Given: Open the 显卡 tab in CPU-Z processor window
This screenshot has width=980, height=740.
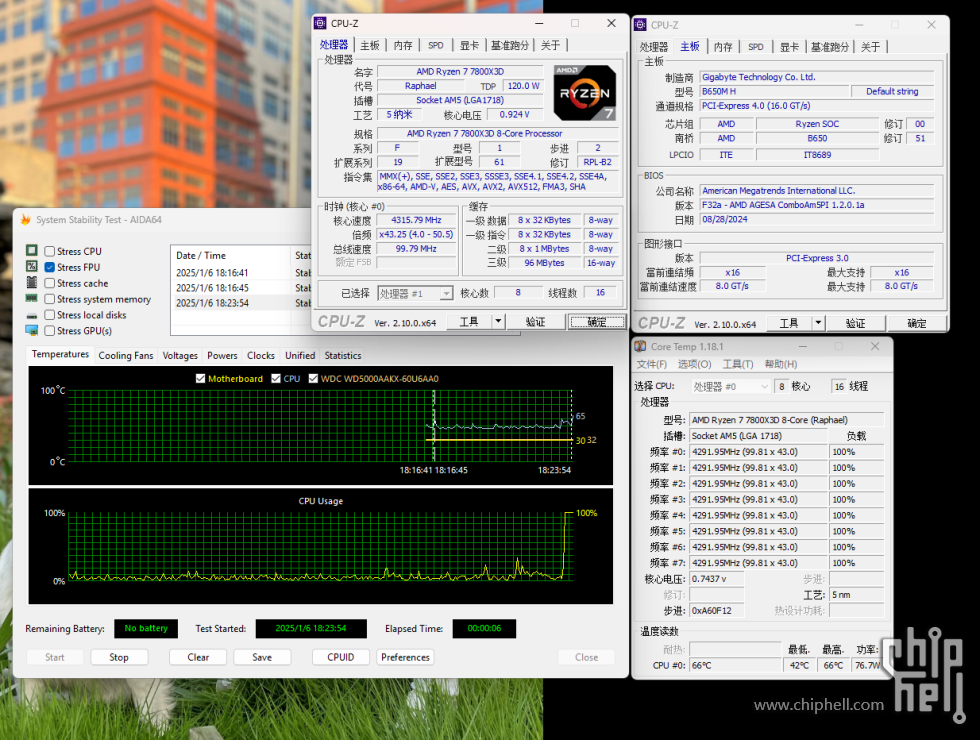Looking at the screenshot, I should 469,46.
